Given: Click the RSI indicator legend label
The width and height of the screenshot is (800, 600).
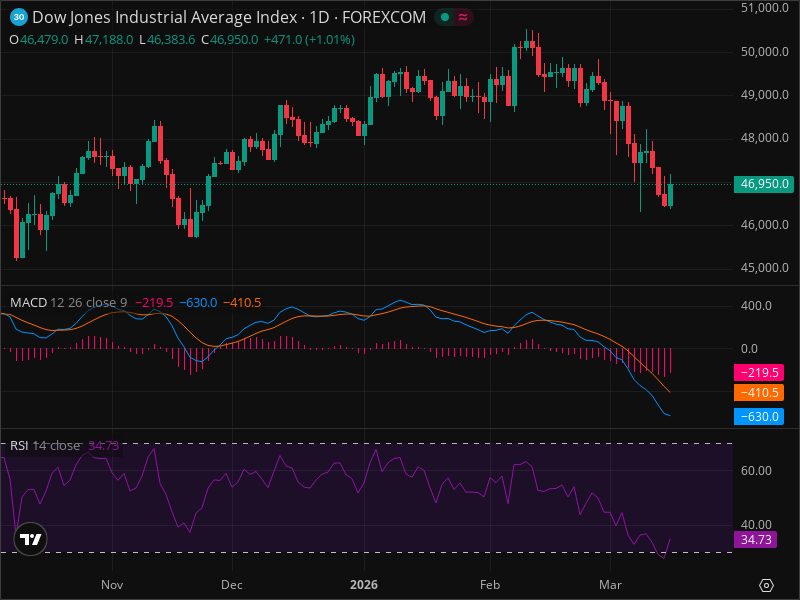Looking at the screenshot, I should pyautogui.click(x=19, y=445).
